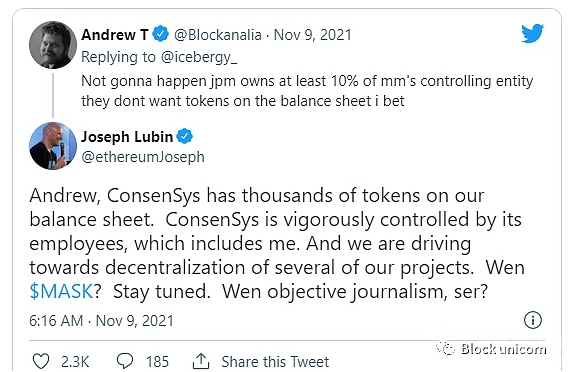Open Joseph Lubin's profile picture
Viewport: 587px width, 372px height.
[x=53, y=146]
